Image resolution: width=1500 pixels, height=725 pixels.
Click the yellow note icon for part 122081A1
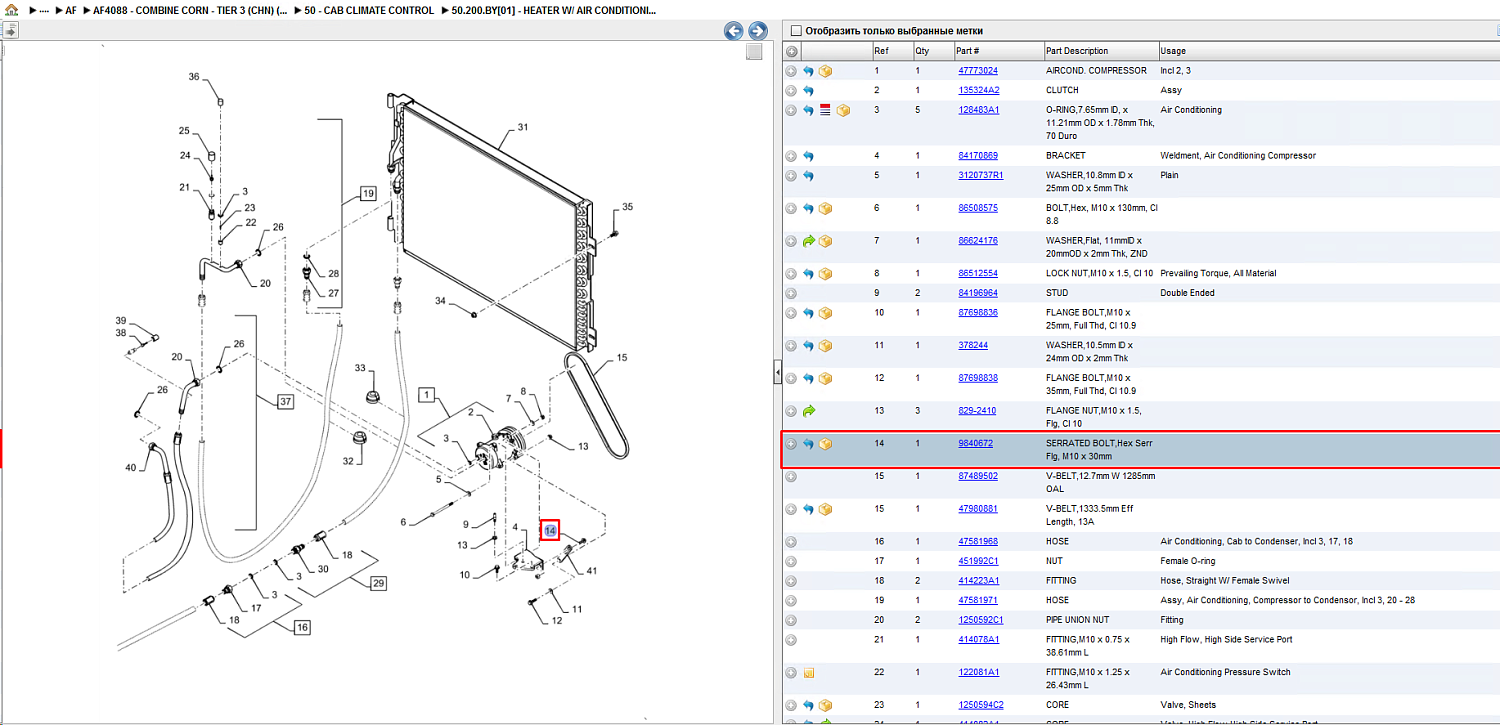(x=808, y=673)
